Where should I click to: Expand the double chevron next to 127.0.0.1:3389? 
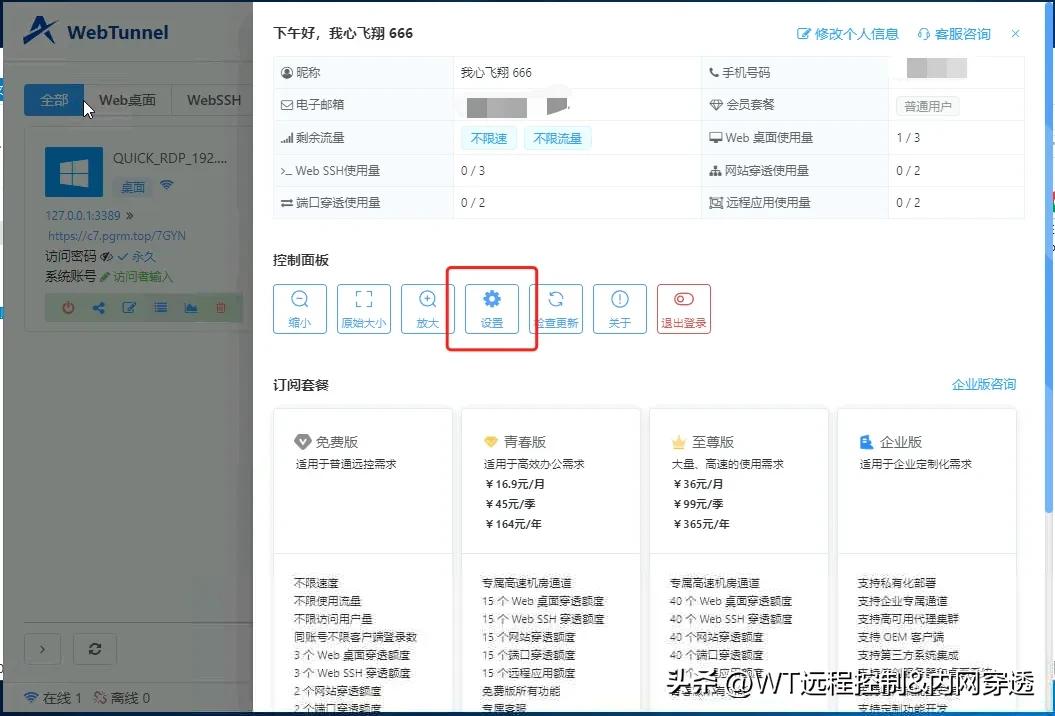(129, 215)
